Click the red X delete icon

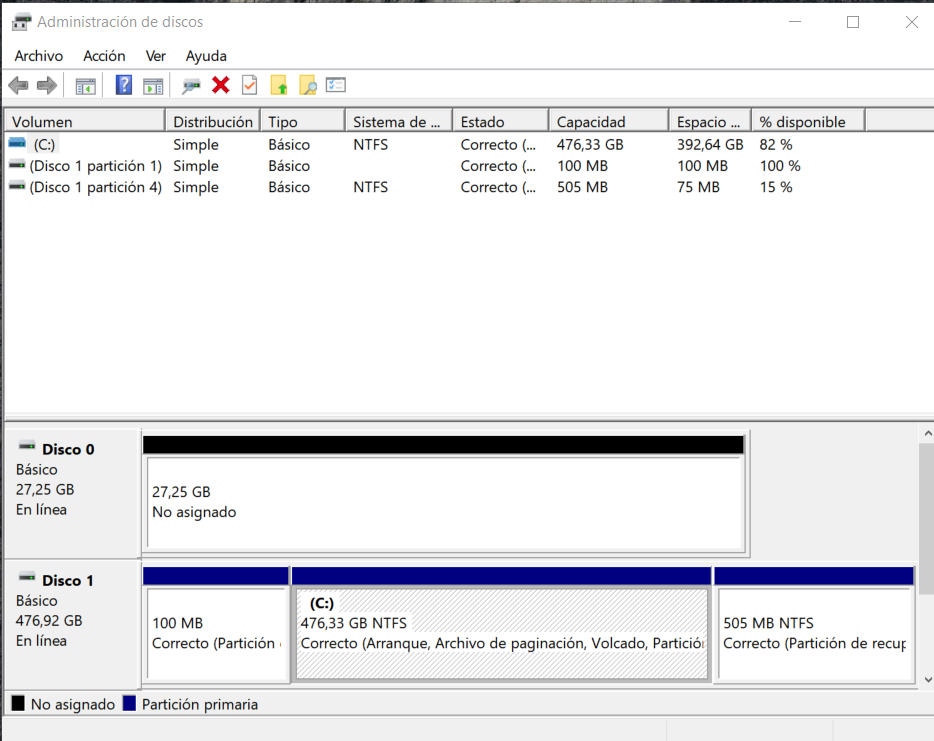click(x=221, y=86)
